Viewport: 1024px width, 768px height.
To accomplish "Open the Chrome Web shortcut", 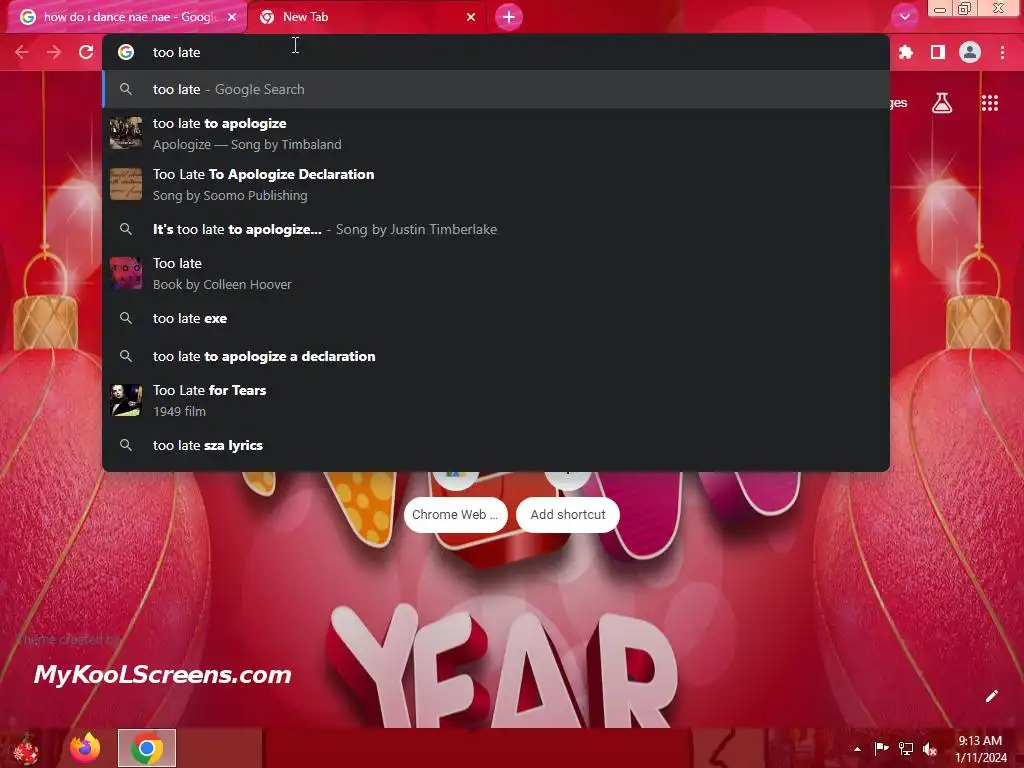I will (x=455, y=515).
